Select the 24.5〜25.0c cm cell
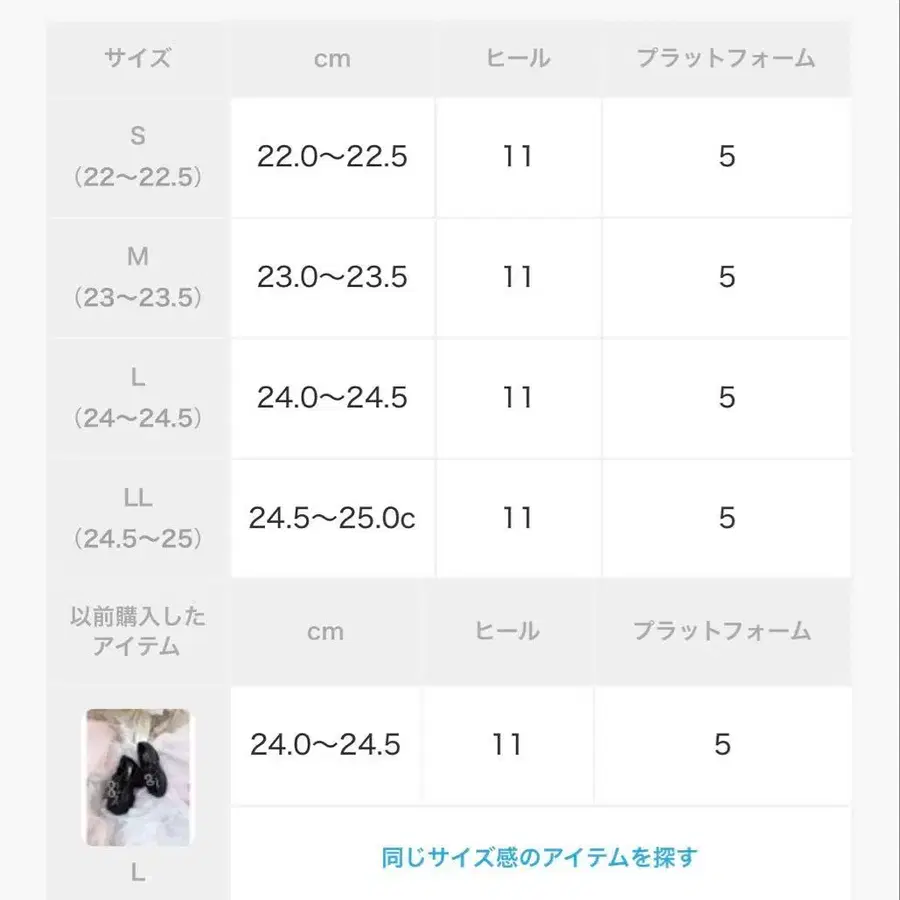 tap(332, 518)
